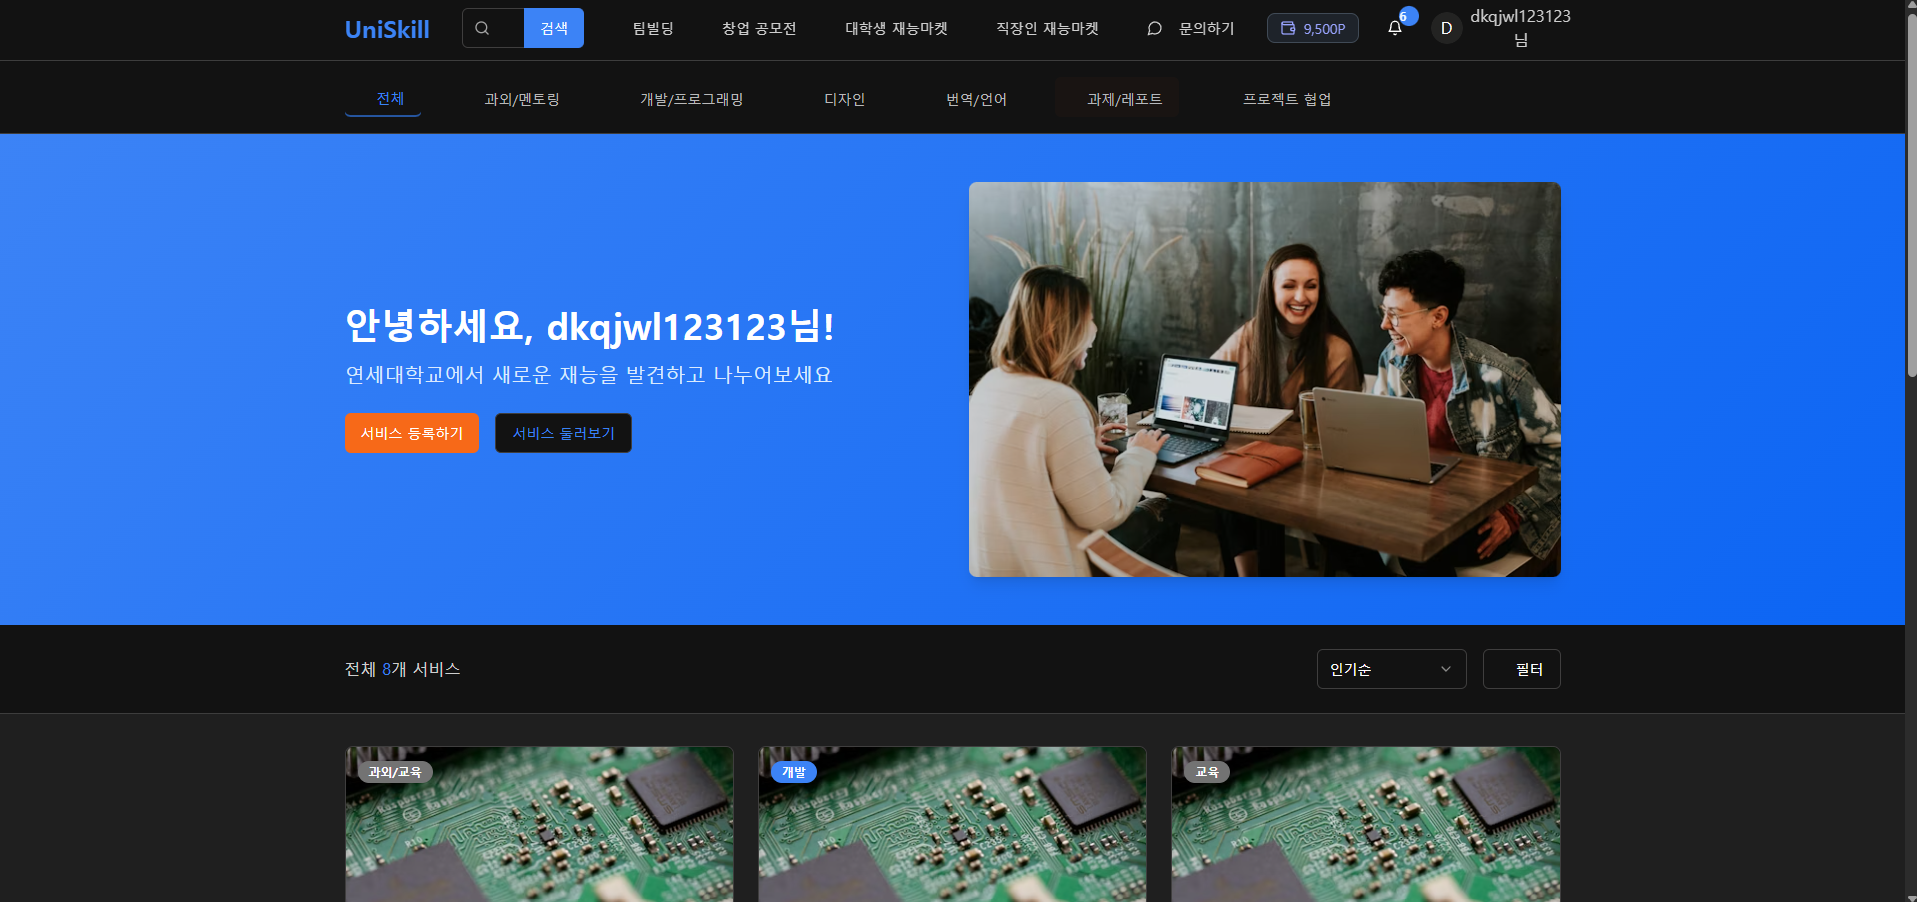Select the 개발/프로그래밍 category tab
The height and width of the screenshot is (902, 1917).
point(692,99)
